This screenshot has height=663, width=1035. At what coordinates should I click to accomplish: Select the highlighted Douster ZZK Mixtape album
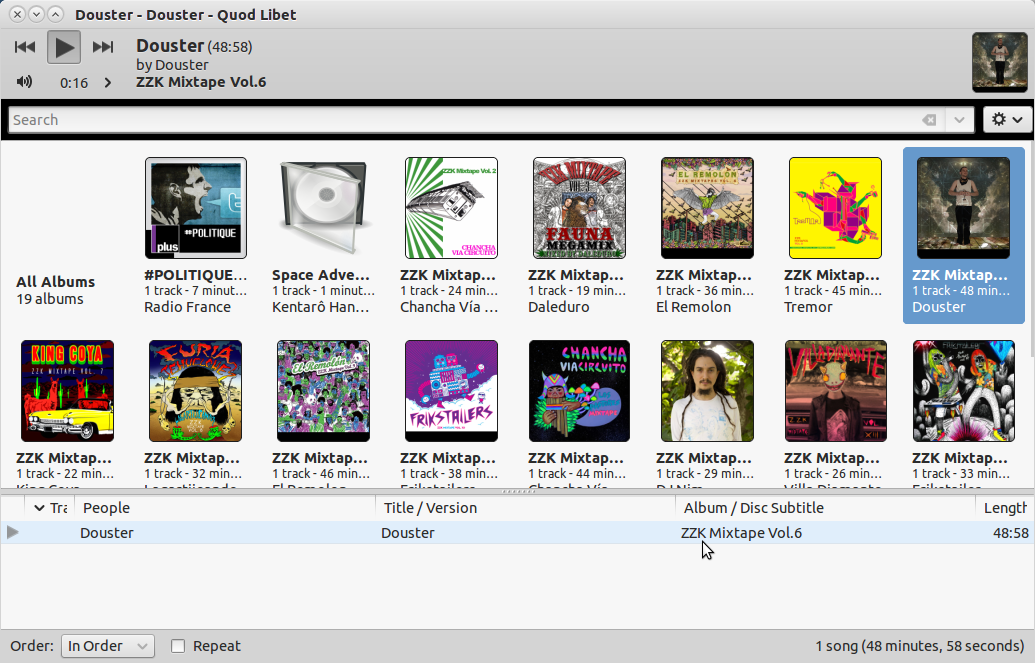[x=964, y=236]
